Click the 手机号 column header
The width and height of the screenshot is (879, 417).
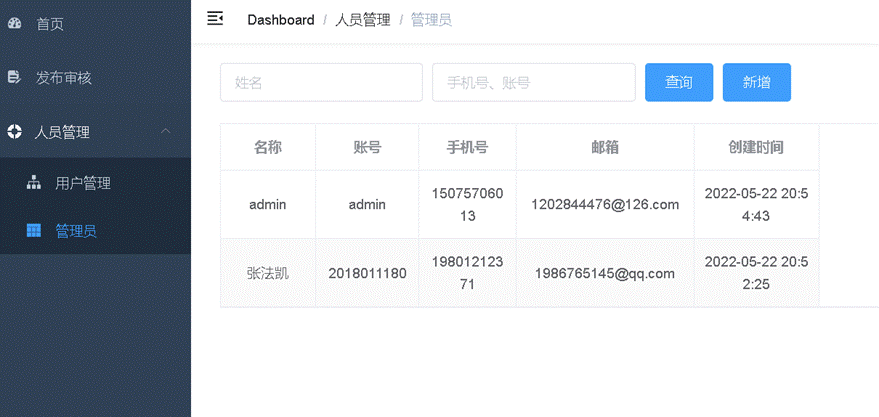point(468,147)
